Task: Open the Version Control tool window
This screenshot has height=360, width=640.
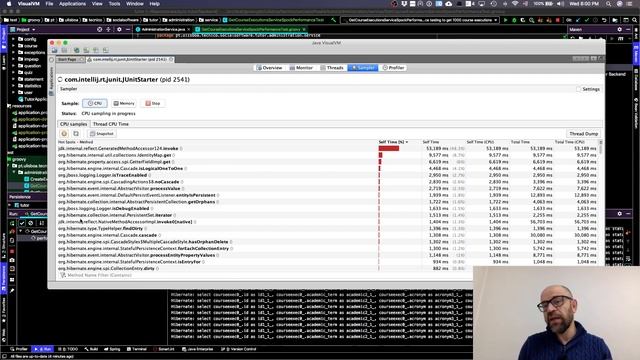Action: coord(239,349)
